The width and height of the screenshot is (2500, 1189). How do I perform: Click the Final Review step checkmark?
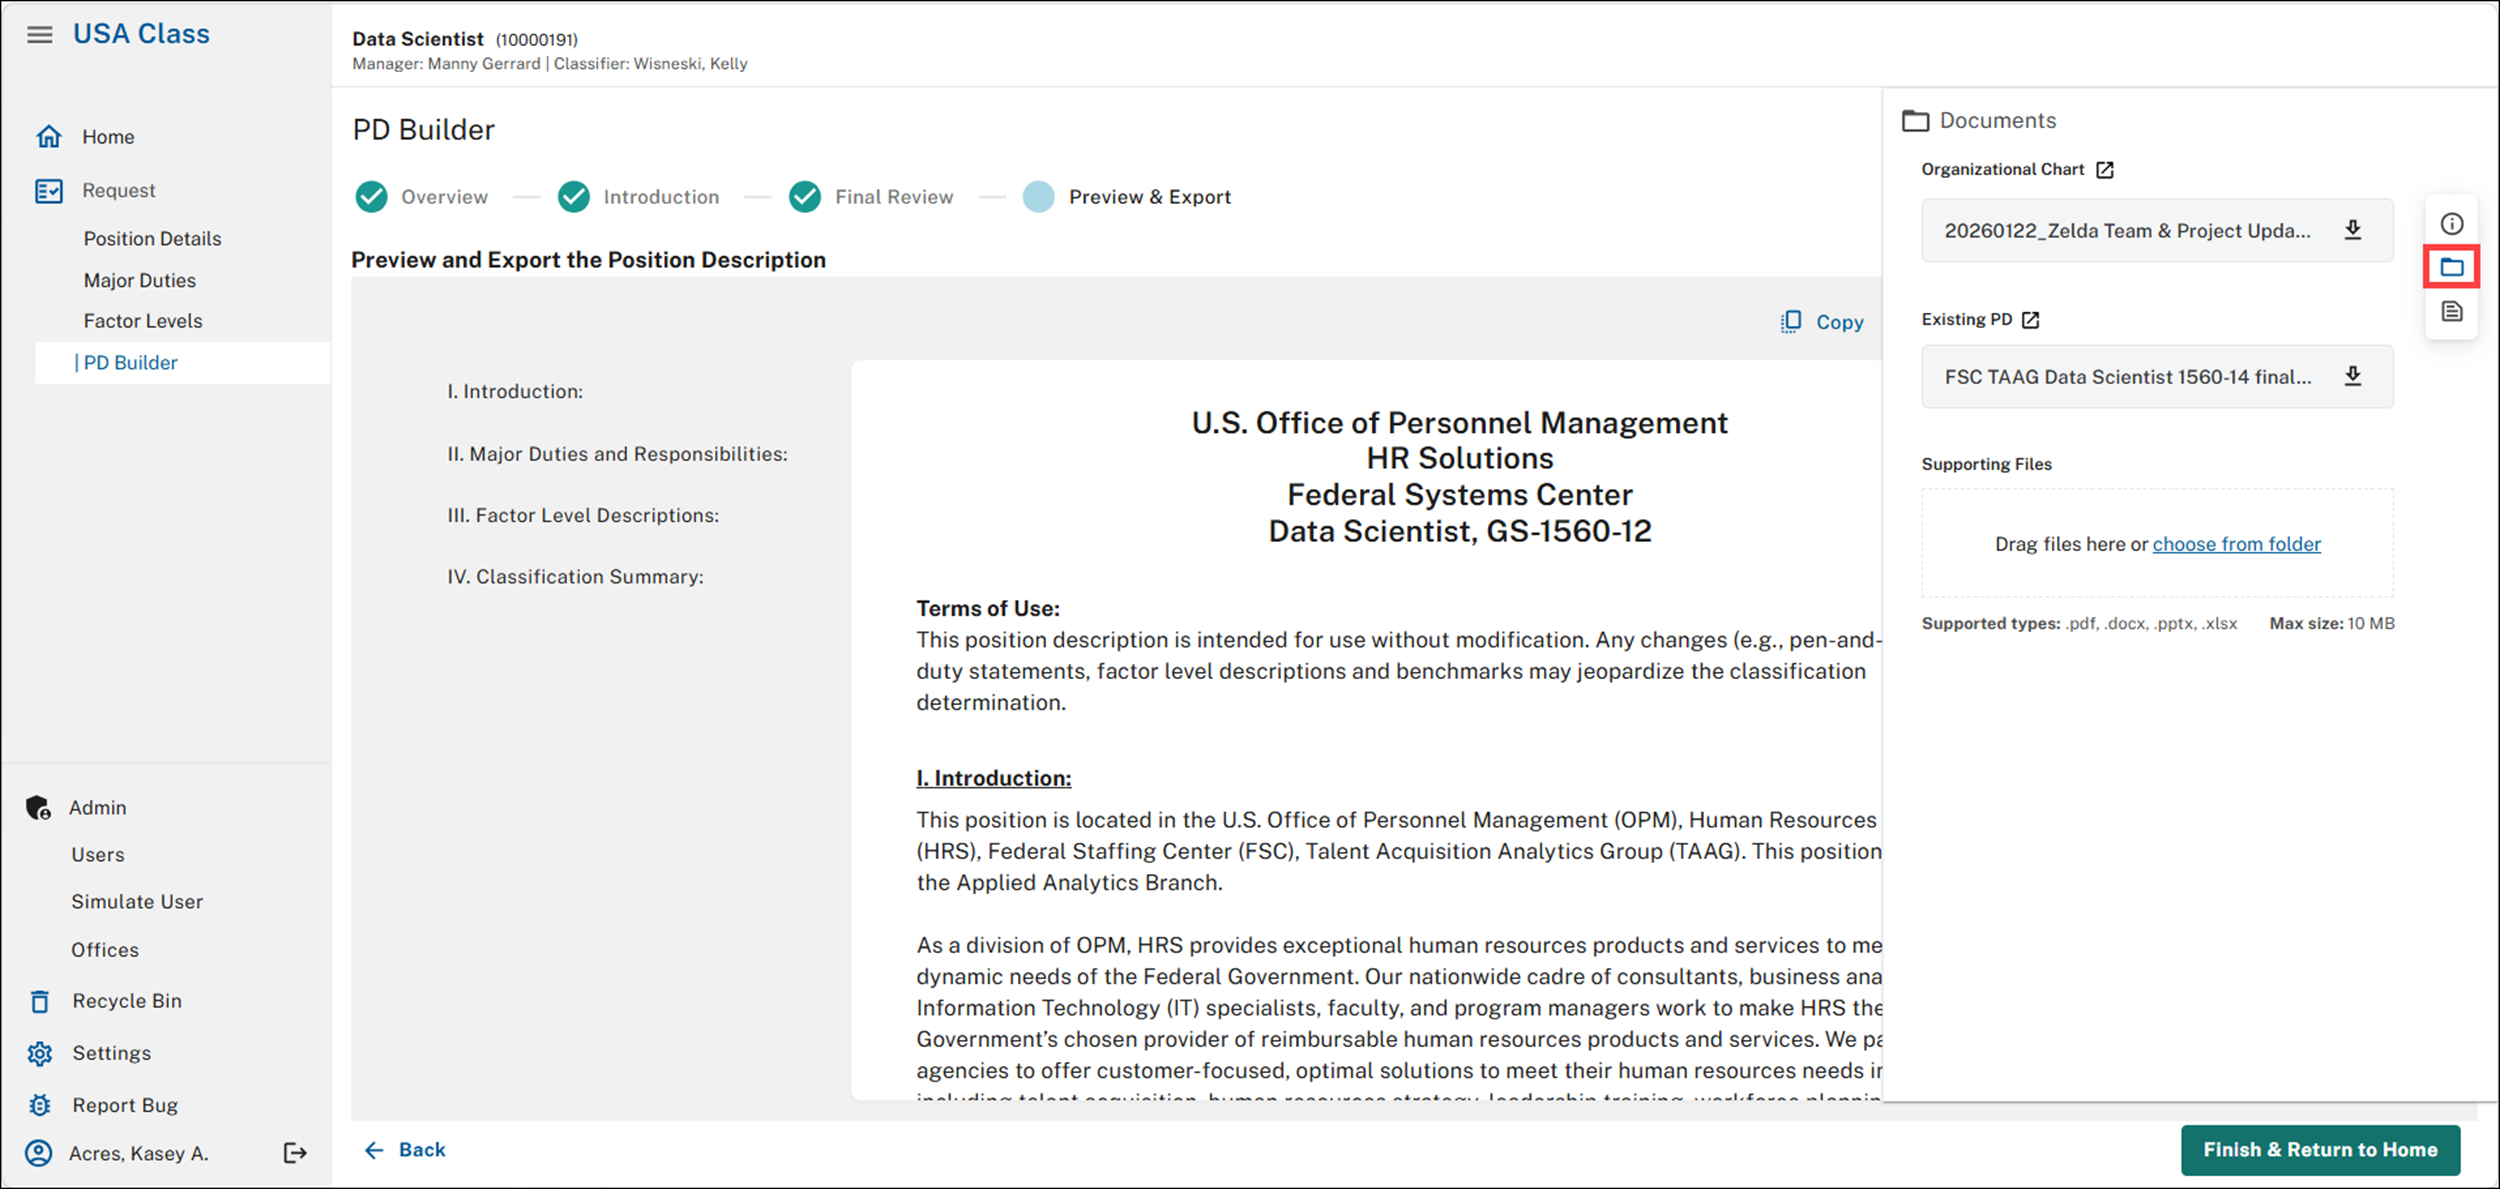pos(805,197)
